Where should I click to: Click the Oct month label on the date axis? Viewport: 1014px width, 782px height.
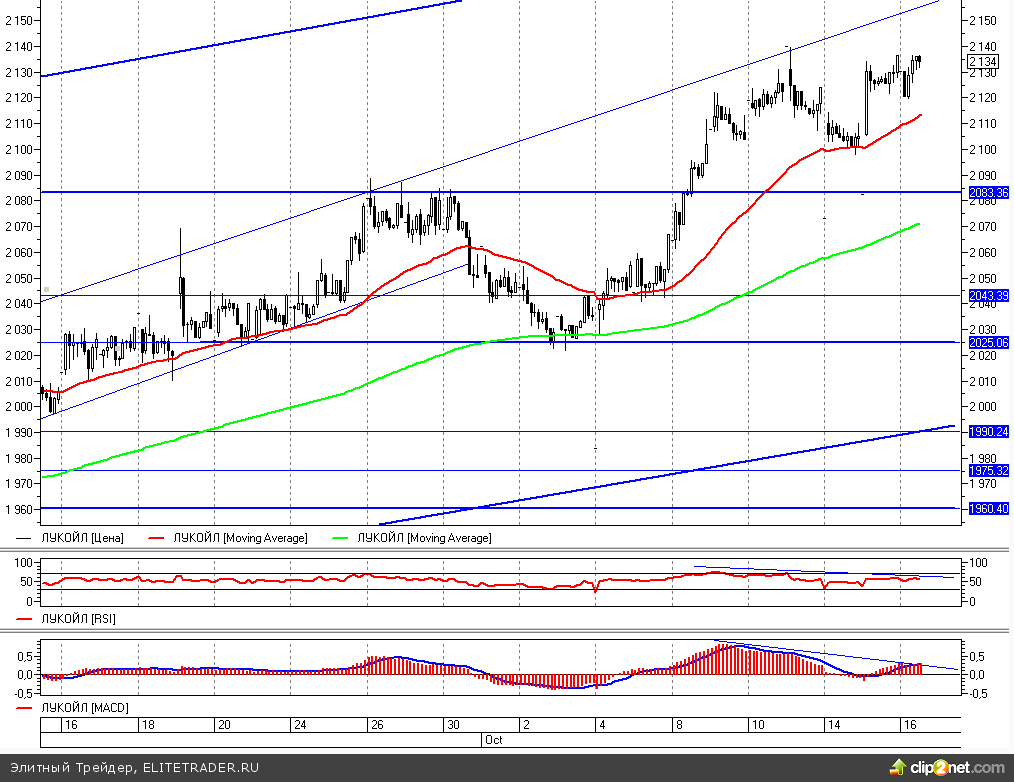tap(493, 740)
